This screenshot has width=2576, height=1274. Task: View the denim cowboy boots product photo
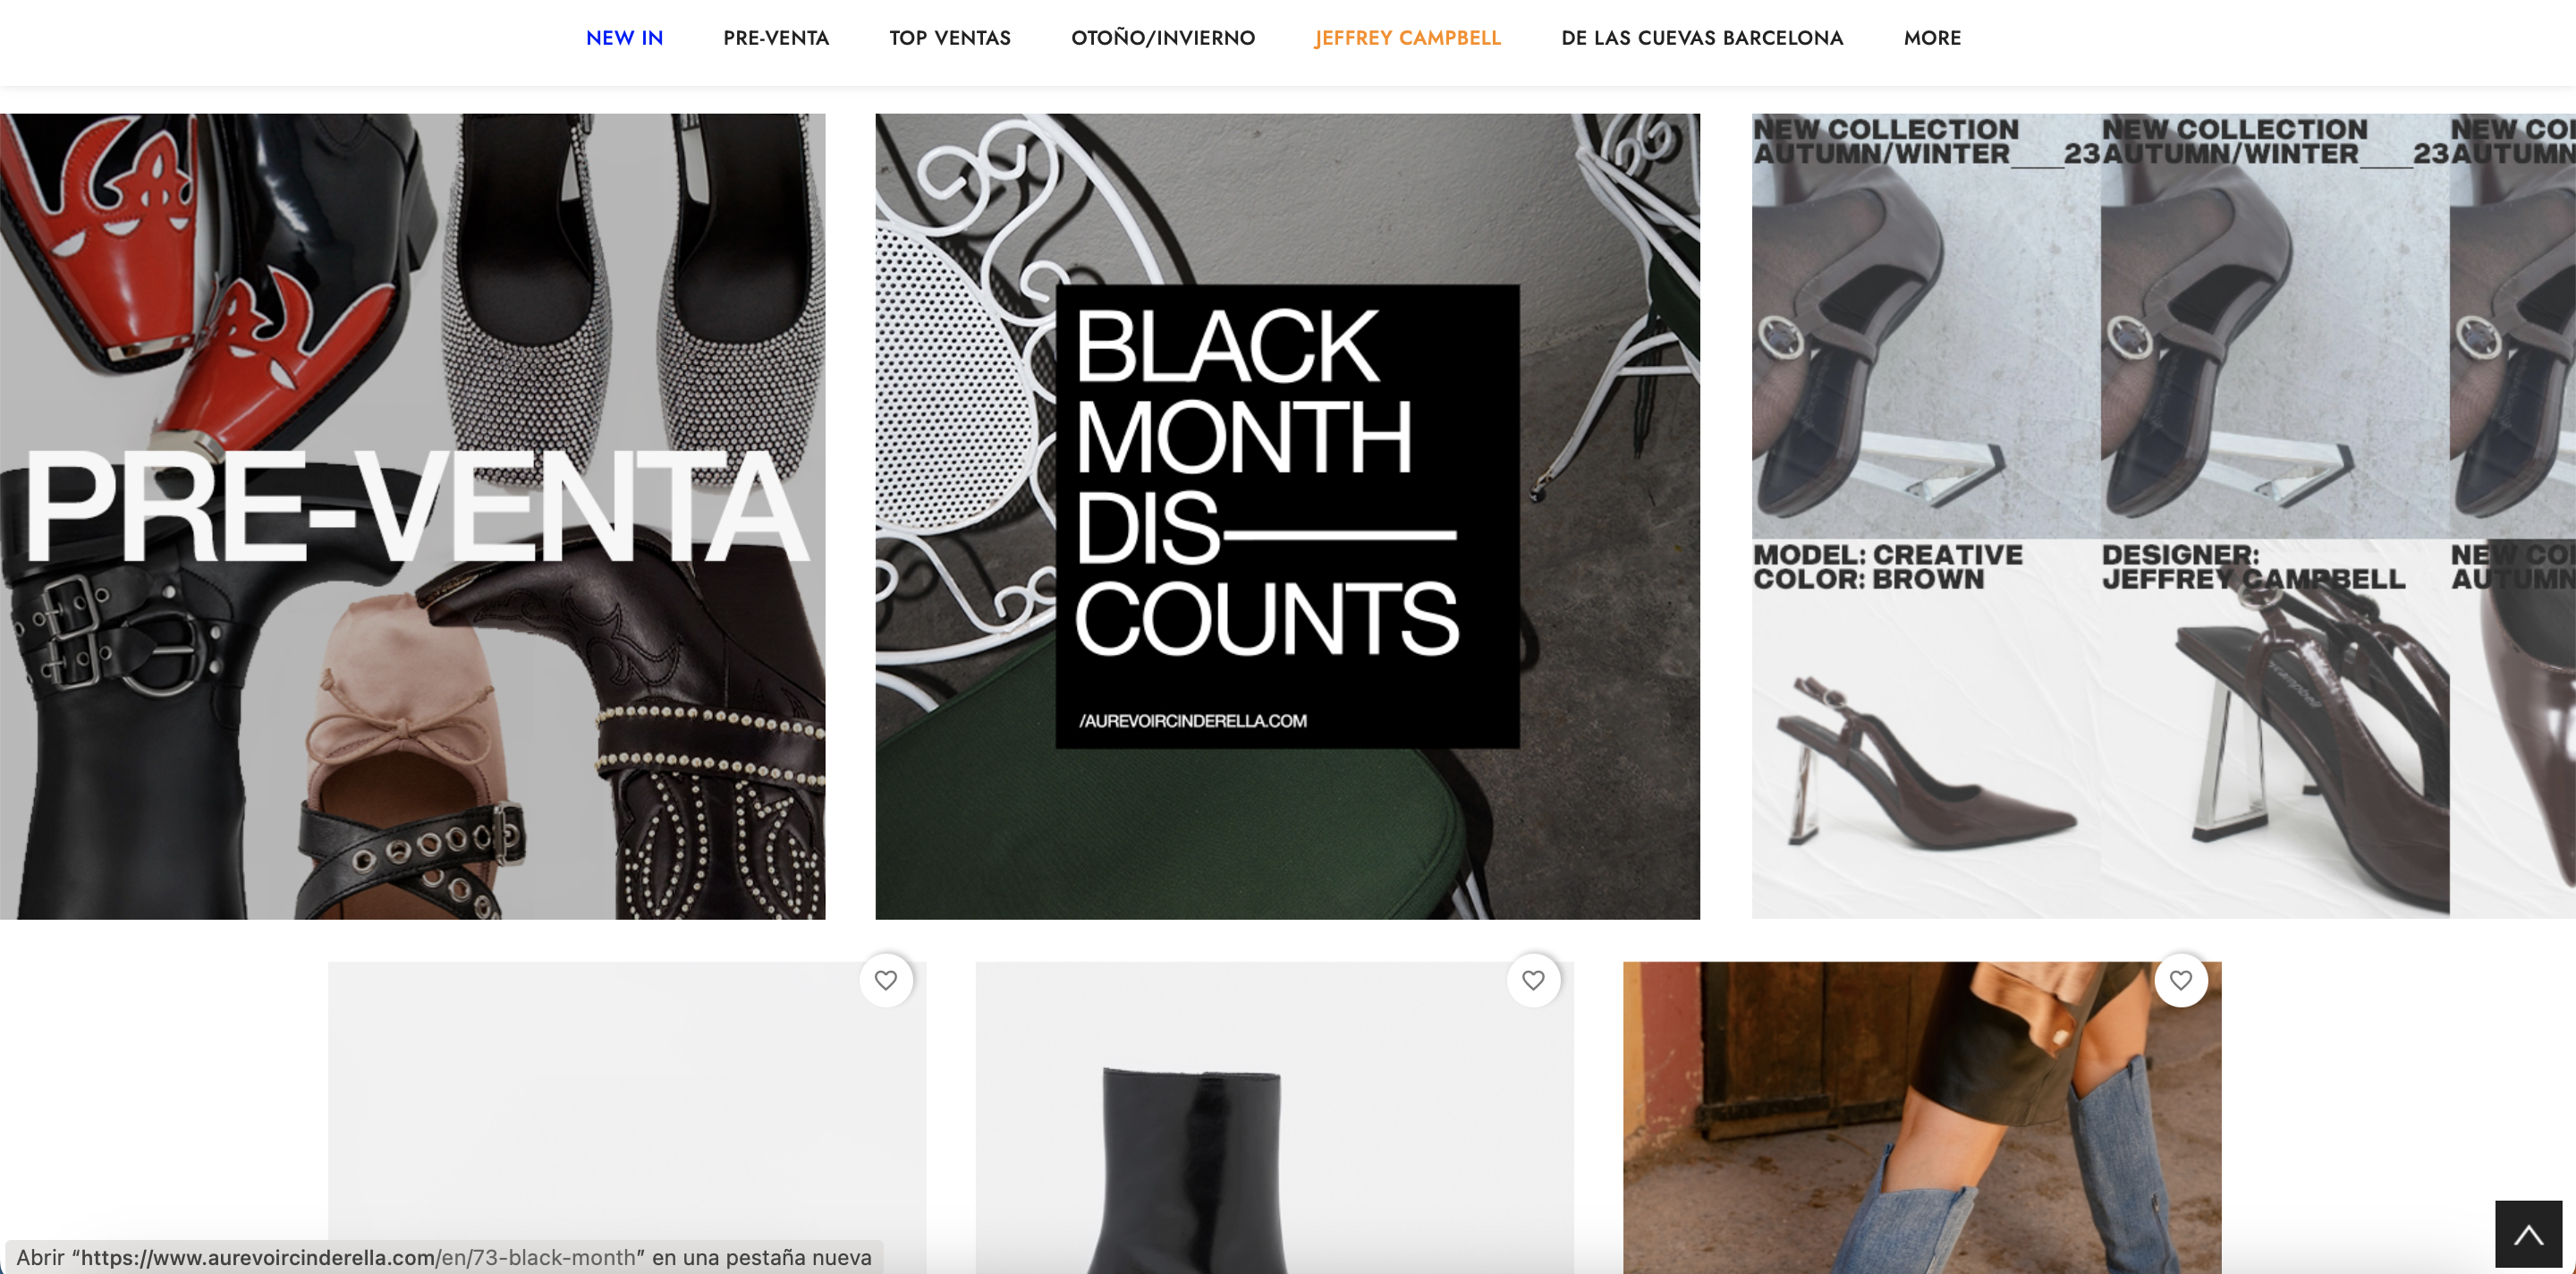(1922, 1117)
